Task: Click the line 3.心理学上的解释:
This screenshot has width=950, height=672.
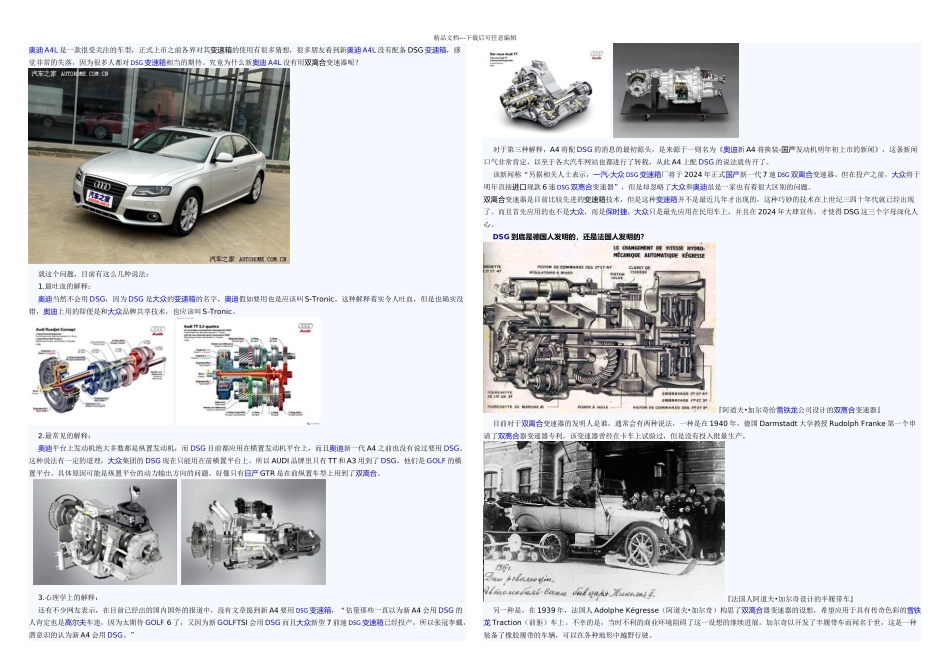Action: [x=68, y=597]
